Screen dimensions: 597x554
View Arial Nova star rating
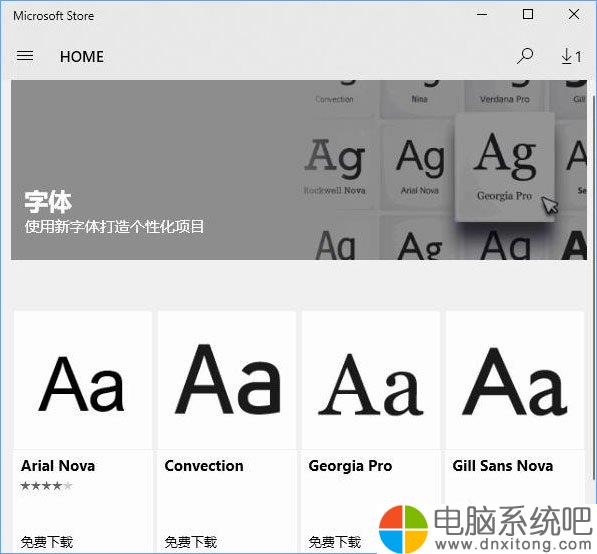(x=46, y=485)
